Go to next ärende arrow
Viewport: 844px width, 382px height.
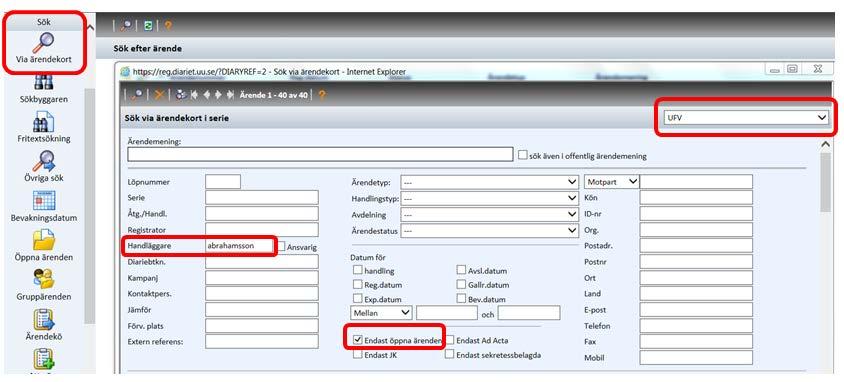click(218, 94)
